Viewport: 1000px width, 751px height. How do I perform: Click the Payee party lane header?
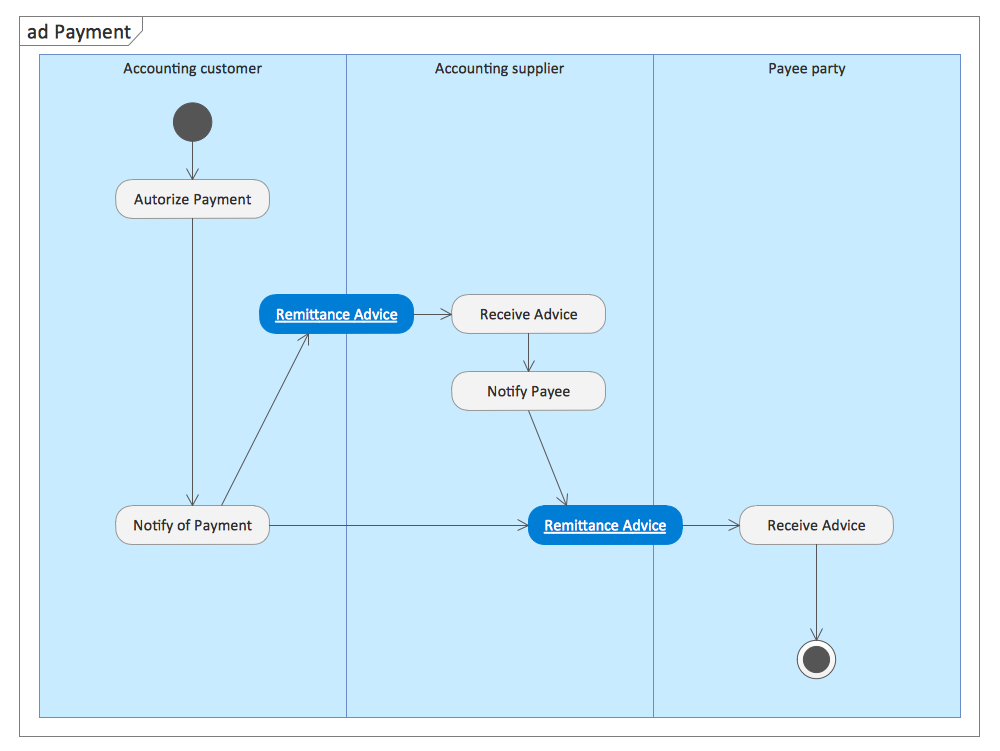tap(807, 68)
